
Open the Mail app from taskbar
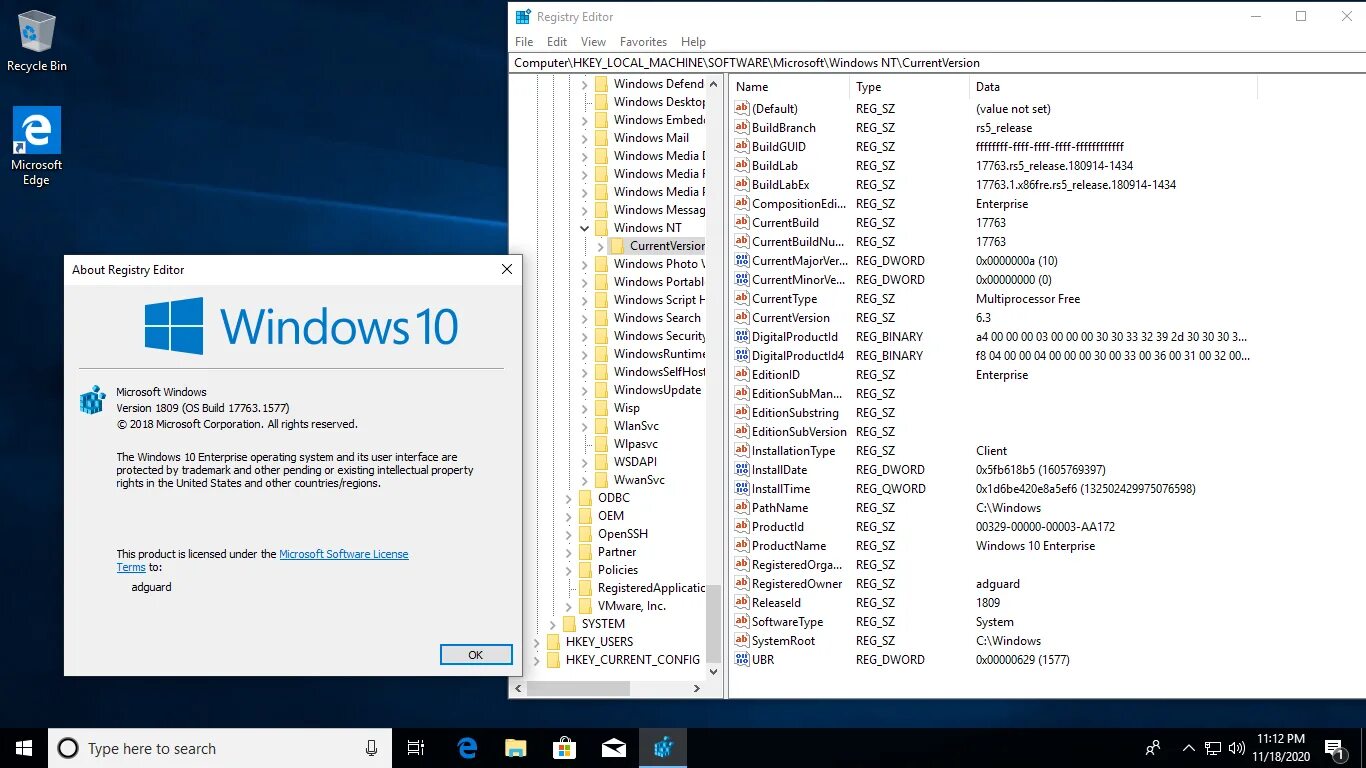pyautogui.click(x=613, y=748)
